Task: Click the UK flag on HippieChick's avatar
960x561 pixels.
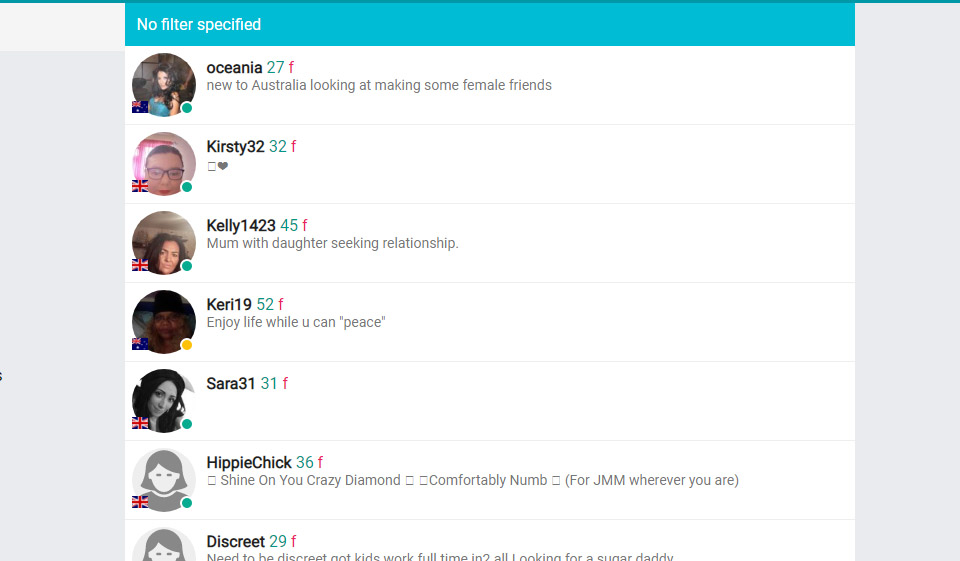Action: [x=140, y=502]
